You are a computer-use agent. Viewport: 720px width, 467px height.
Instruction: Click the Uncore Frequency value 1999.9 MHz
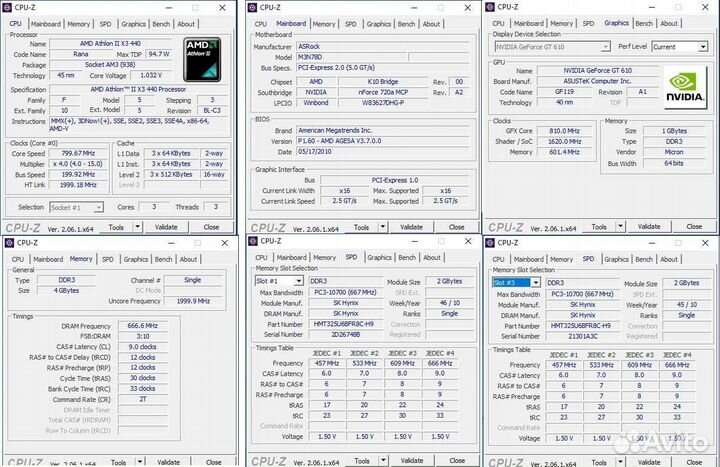click(x=193, y=301)
